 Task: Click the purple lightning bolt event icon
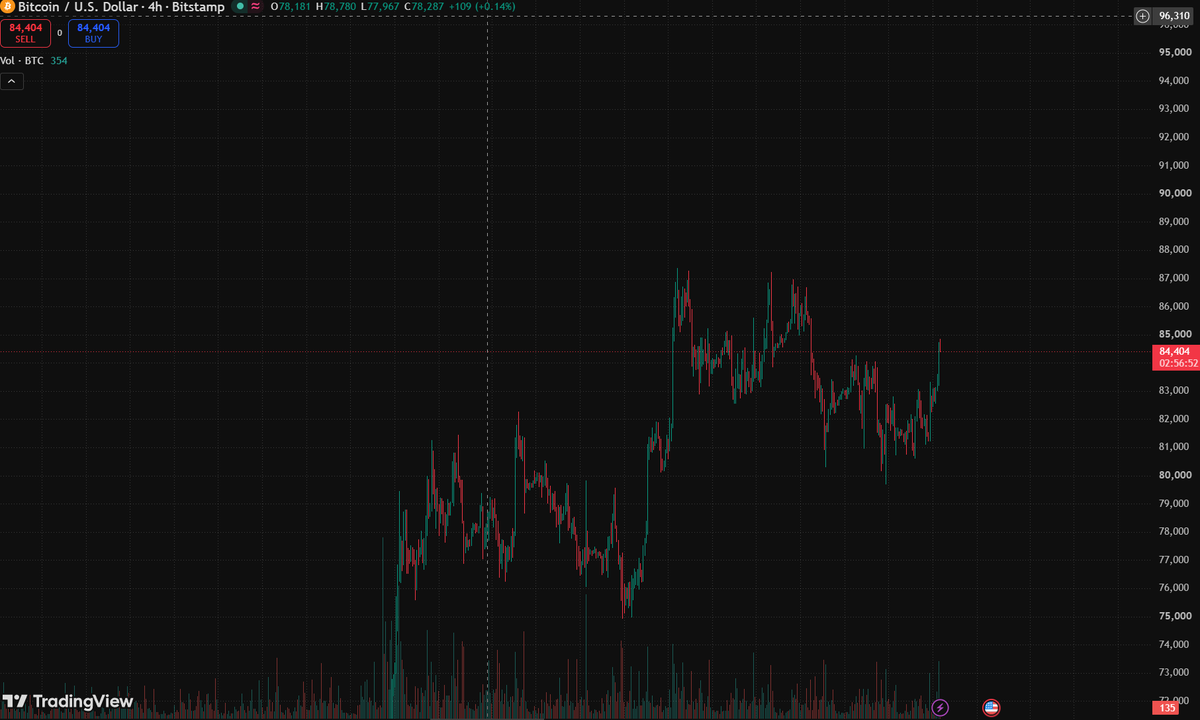point(940,708)
